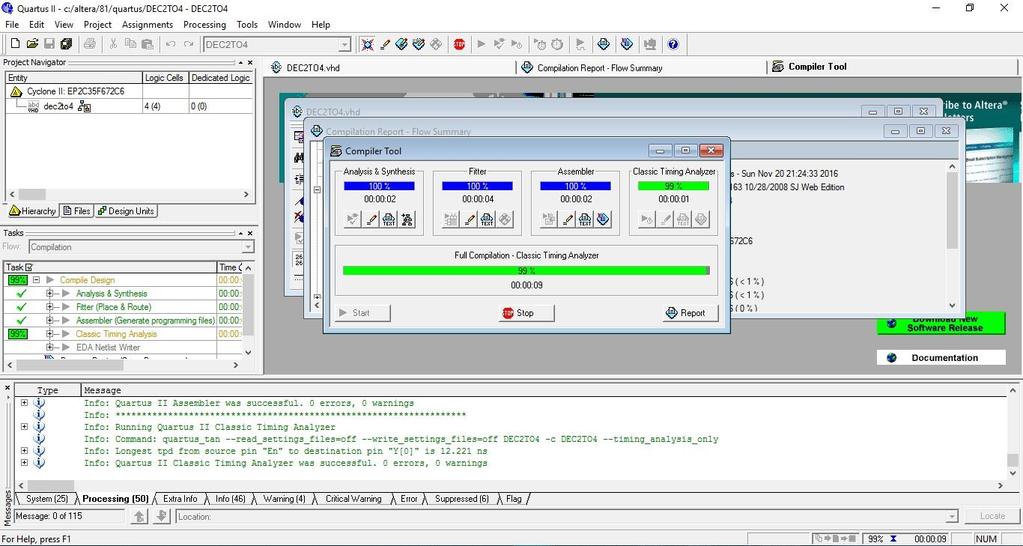The width and height of the screenshot is (1023, 546).
Task: Open the DEC2TO4 project dropdown in toolbar
Action: pyautogui.click(x=344, y=44)
